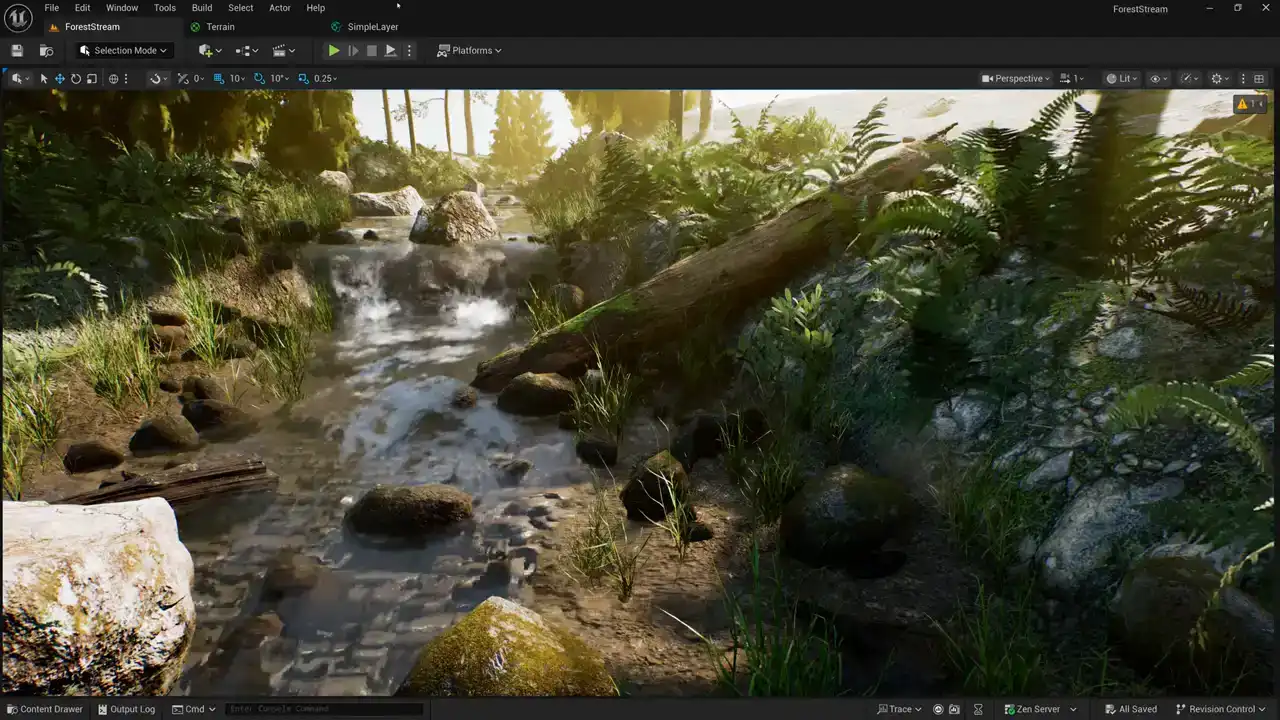Click the Save current level icon
The width and height of the screenshot is (1280, 720).
17,51
